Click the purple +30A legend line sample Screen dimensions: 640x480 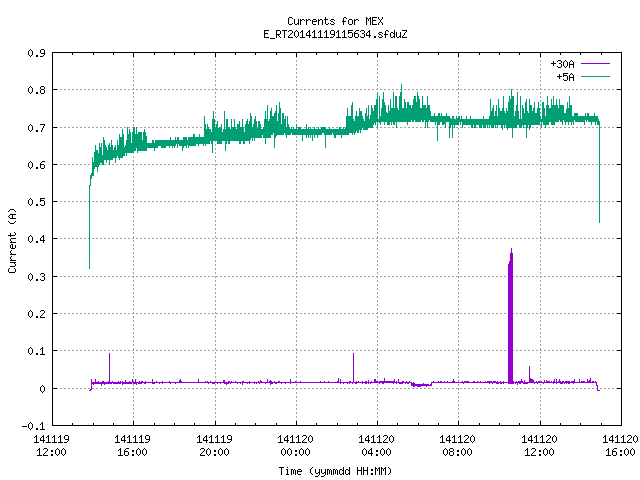click(596, 64)
